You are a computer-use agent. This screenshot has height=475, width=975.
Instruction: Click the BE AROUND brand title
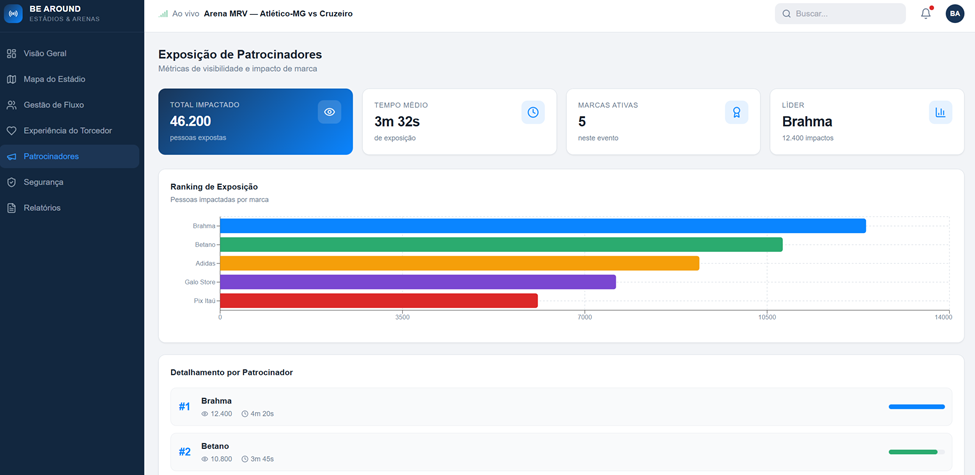(55, 9)
